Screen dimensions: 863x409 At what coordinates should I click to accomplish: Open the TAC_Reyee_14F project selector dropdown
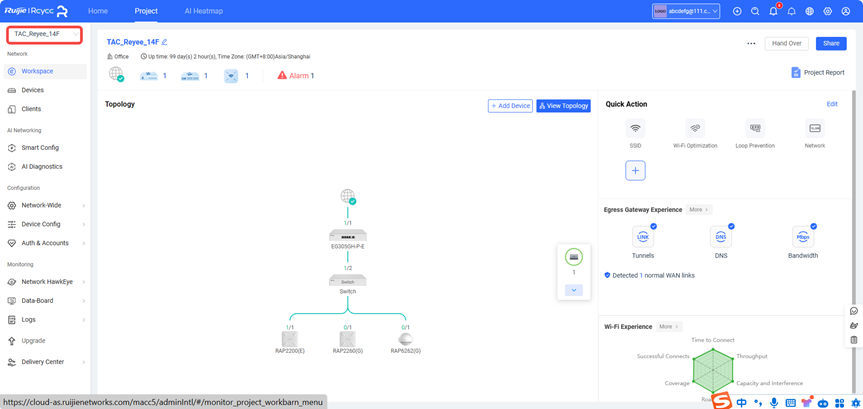pos(45,34)
